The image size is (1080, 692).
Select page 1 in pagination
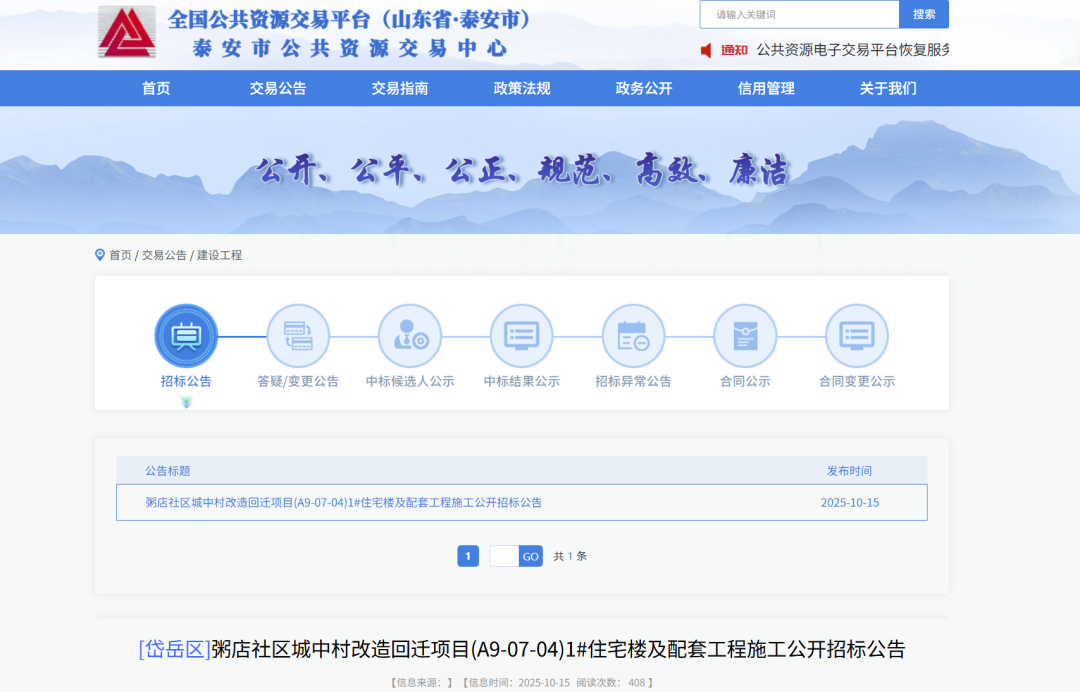[468, 556]
